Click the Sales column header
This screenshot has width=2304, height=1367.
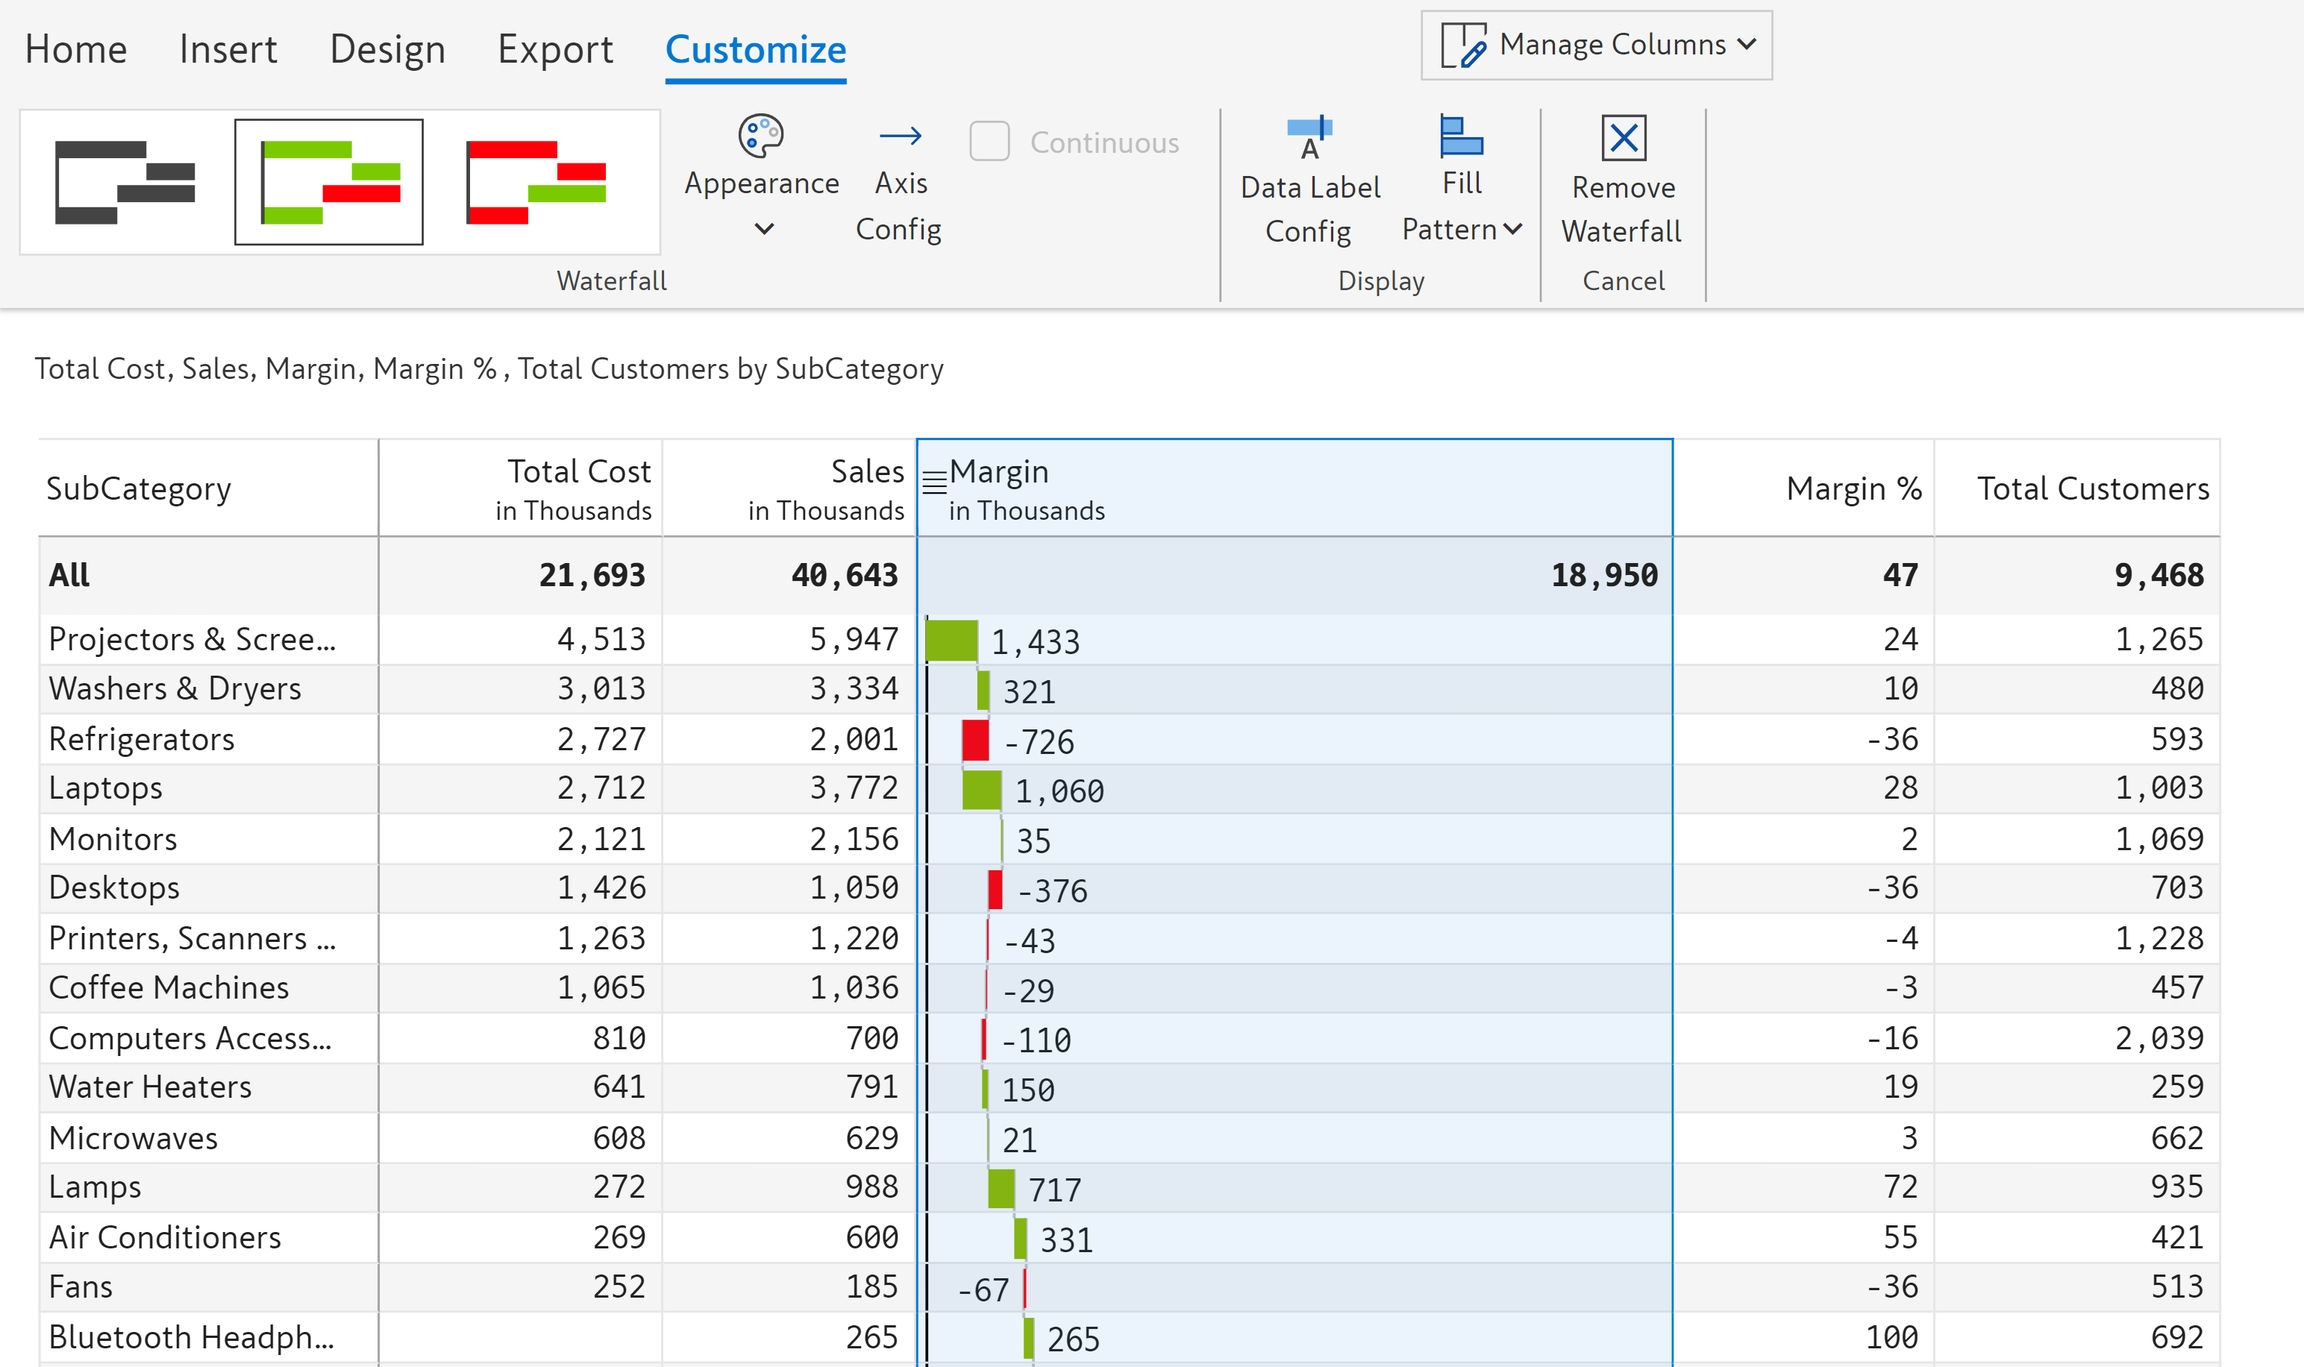click(866, 472)
